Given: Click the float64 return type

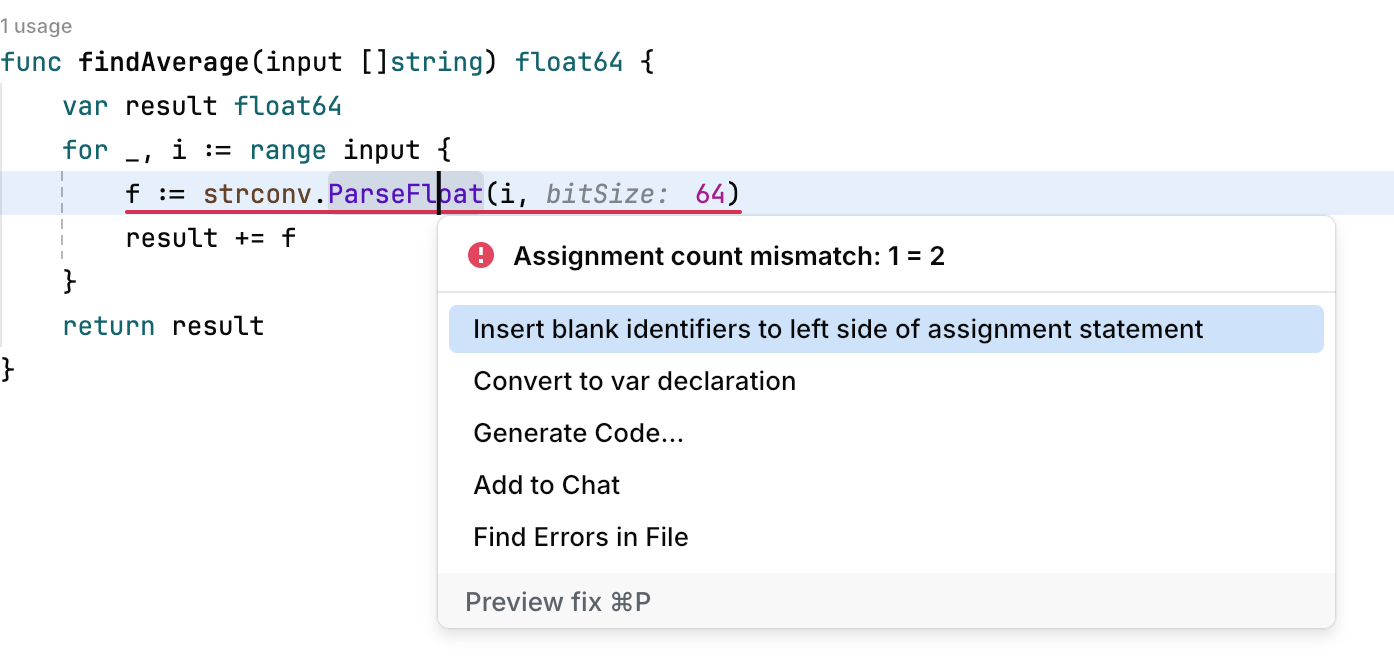Looking at the screenshot, I should point(568,61).
